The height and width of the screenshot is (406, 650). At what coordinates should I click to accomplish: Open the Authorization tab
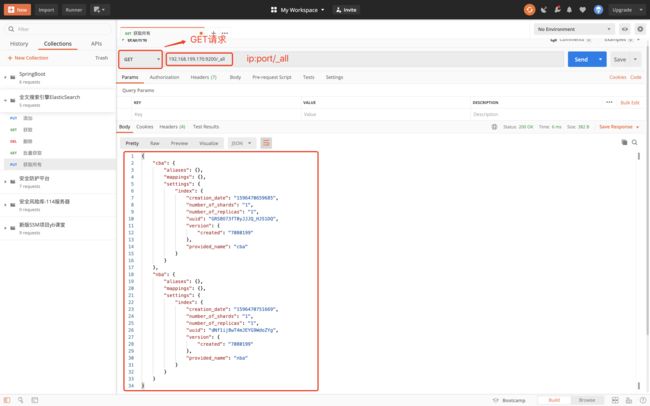(x=164, y=77)
